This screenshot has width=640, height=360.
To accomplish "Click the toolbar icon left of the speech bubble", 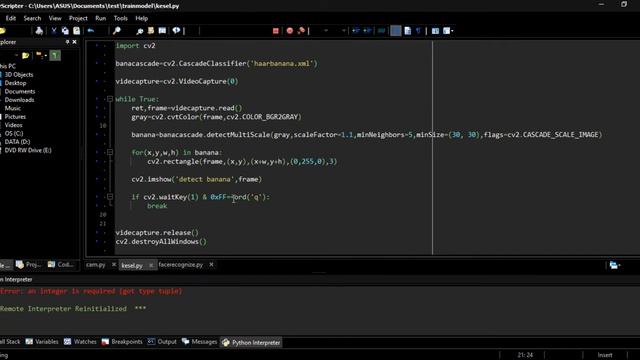I will pyautogui.click(x=162, y=31).
